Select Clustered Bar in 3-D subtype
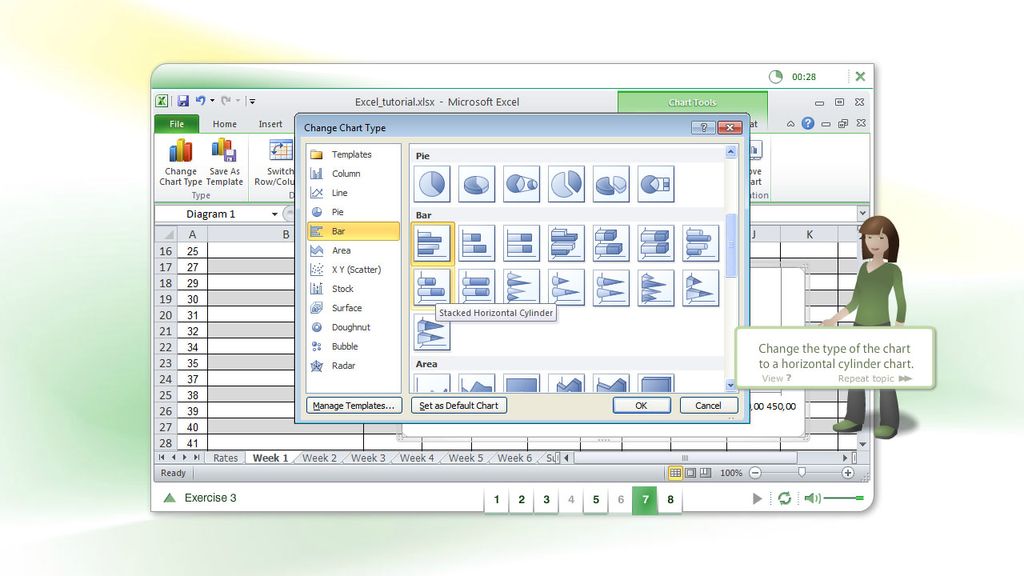 click(566, 243)
